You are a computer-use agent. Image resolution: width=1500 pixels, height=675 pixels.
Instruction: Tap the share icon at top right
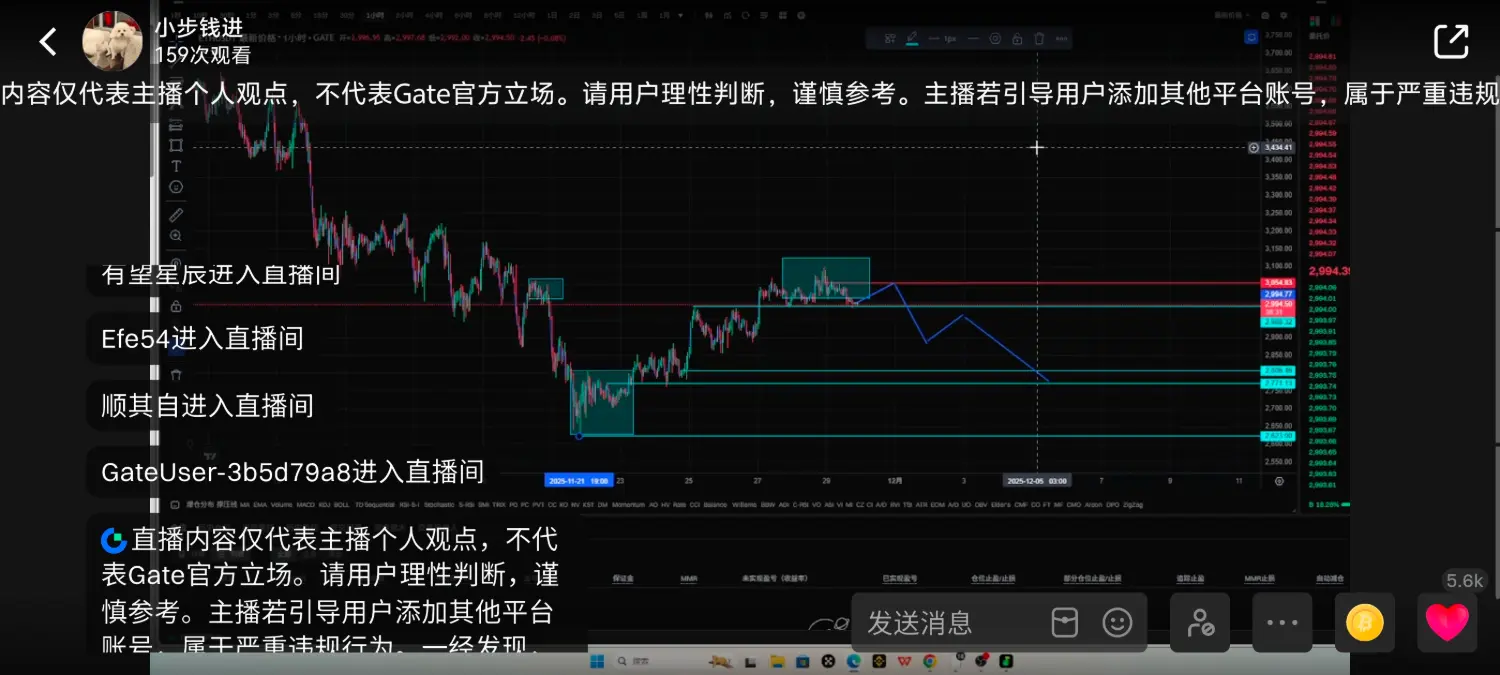coord(1451,41)
